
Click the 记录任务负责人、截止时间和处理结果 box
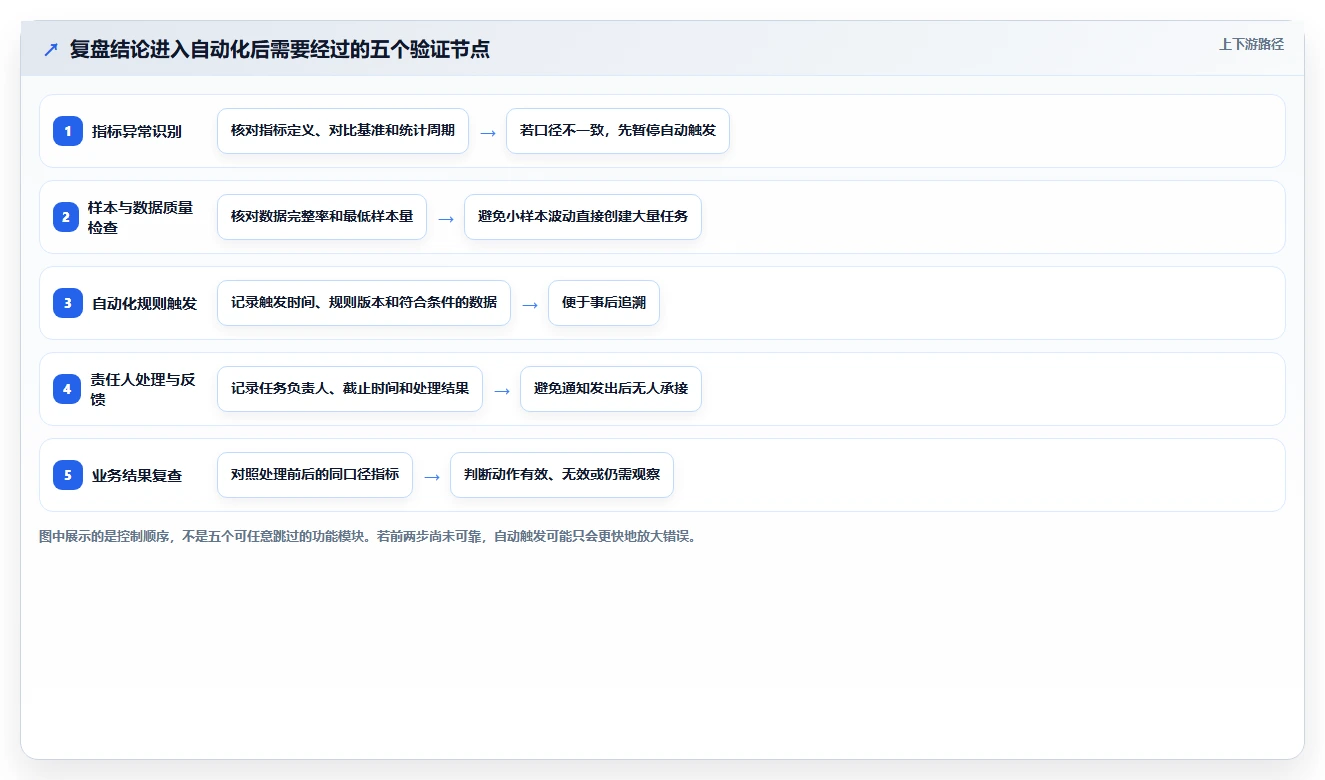(350, 389)
